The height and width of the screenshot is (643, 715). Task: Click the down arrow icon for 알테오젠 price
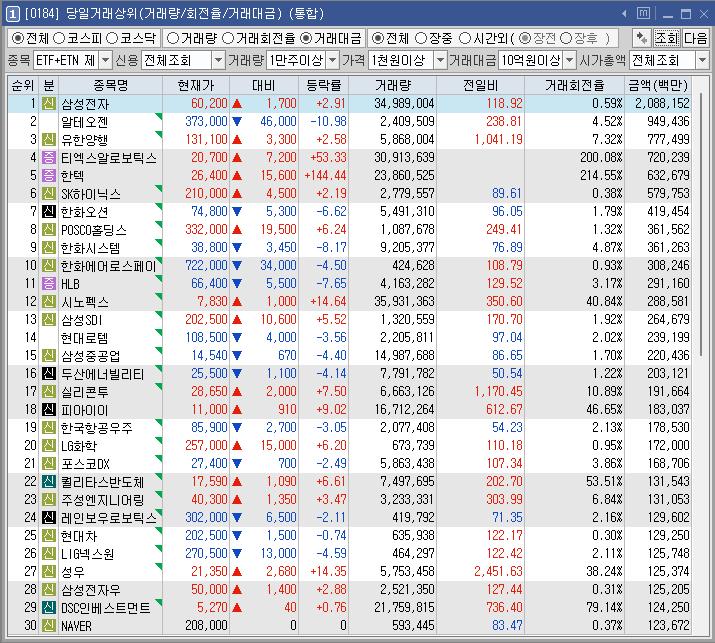237,122
